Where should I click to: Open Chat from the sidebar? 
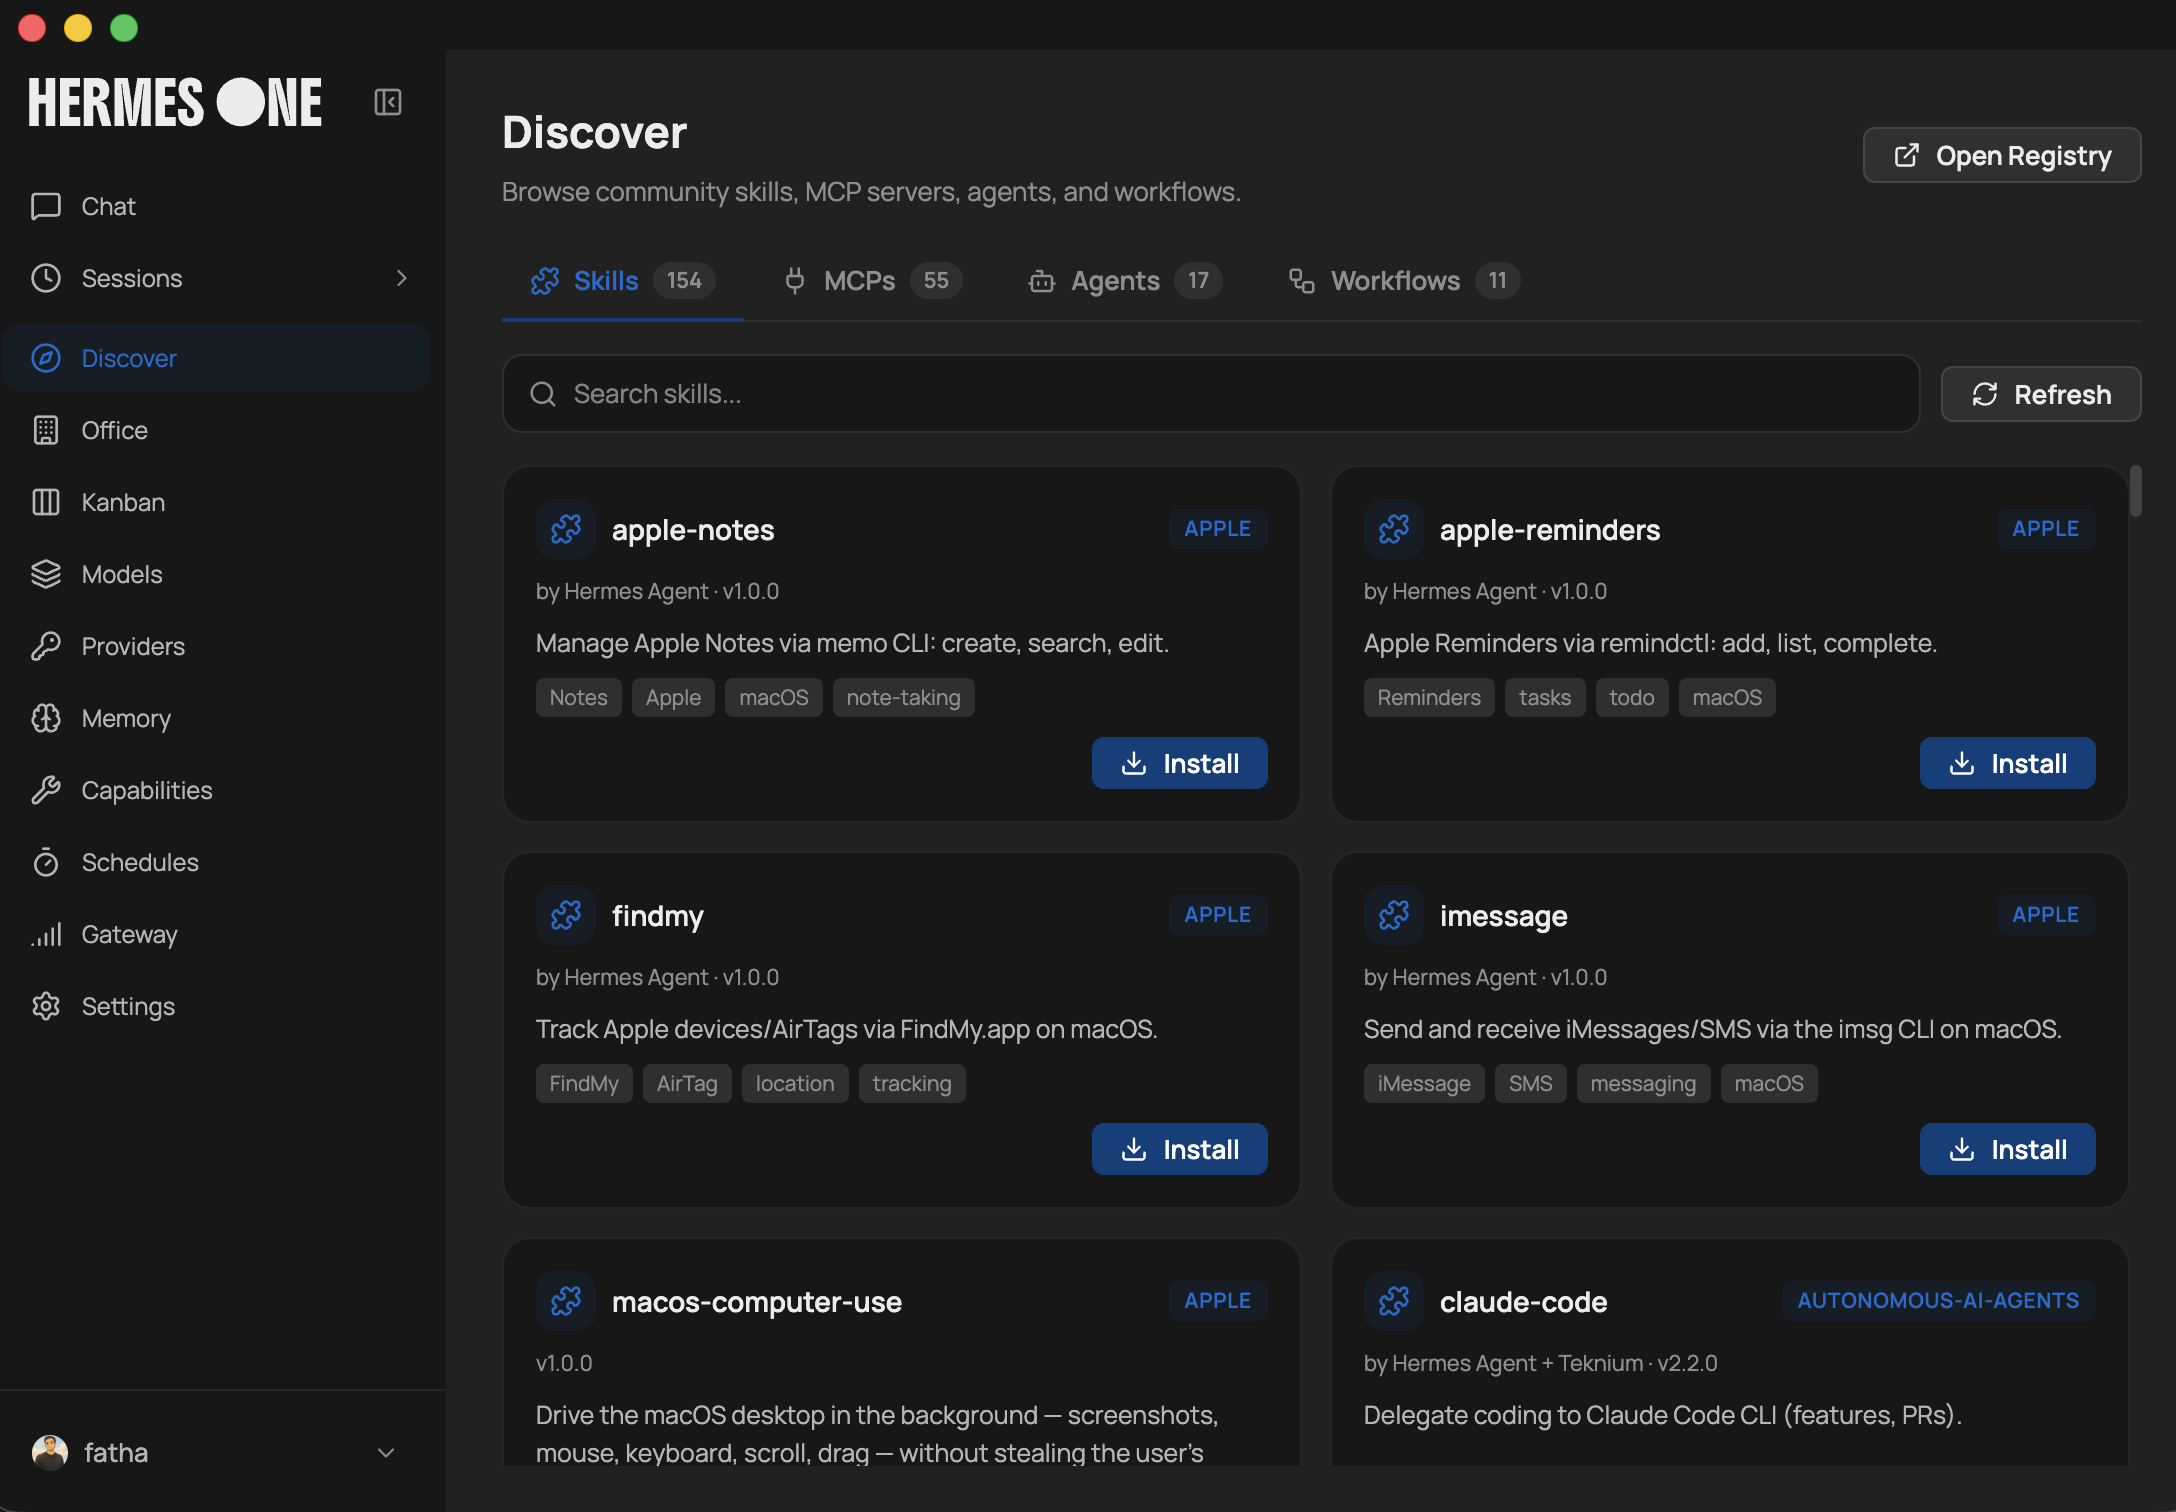pos(216,206)
